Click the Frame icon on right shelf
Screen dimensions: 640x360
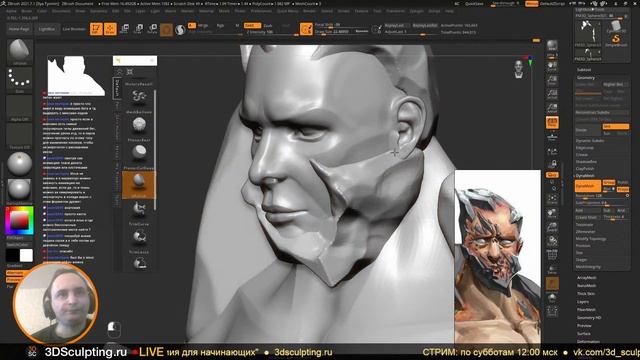point(552,199)
